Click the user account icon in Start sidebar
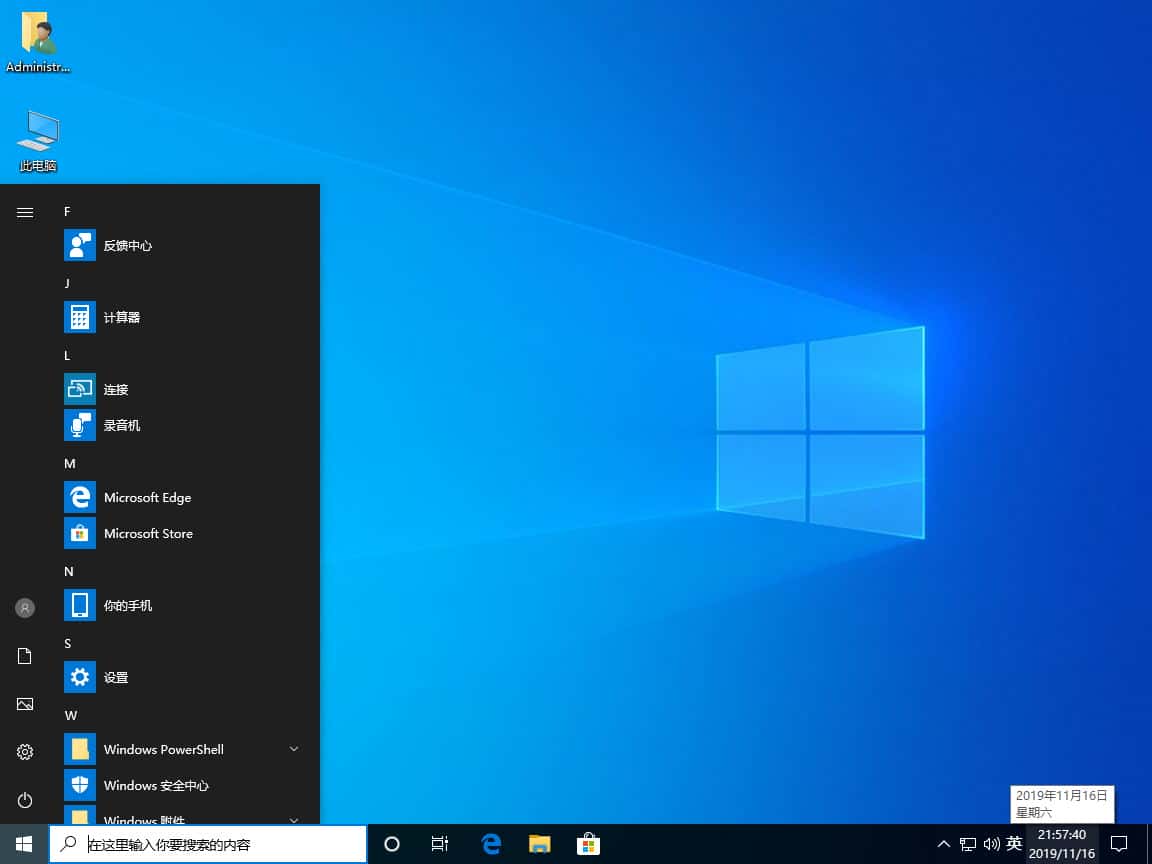The height and width of the screenshot is (864, 1152). pyautogui.click(x=25, y=608)
